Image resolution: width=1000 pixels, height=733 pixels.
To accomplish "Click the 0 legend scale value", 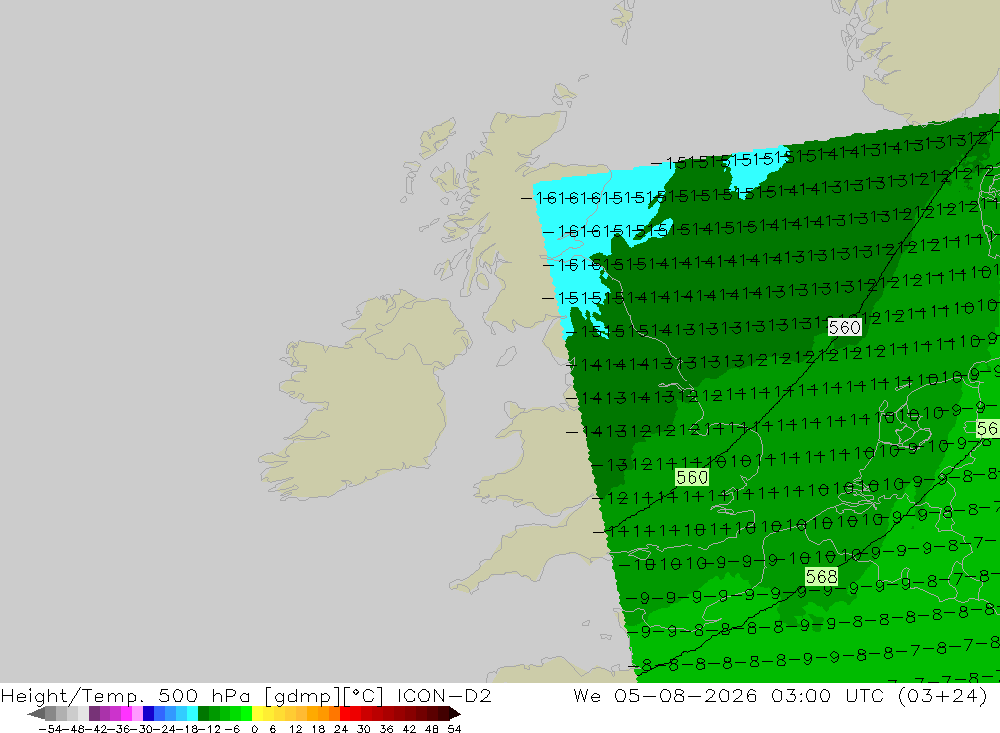I will click(x=255, y=729).
